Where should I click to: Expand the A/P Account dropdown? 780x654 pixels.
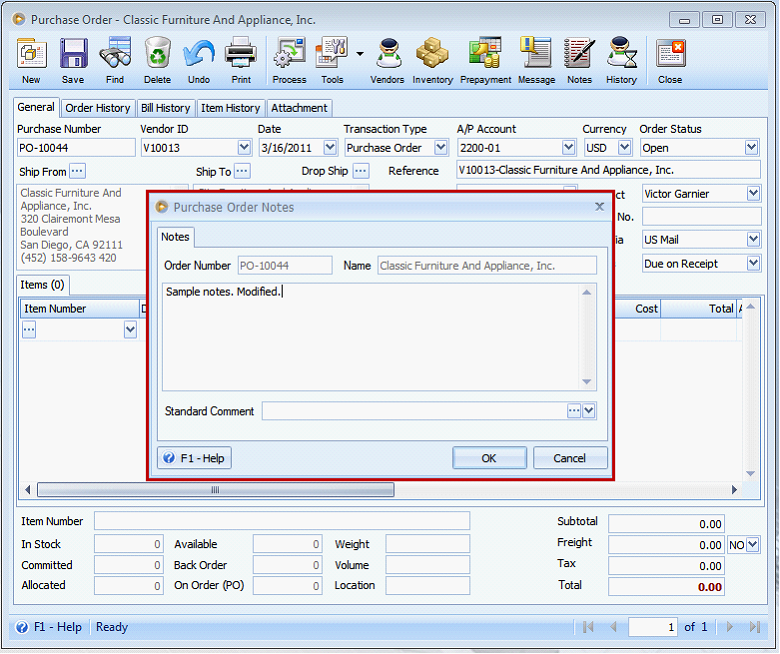569,148
